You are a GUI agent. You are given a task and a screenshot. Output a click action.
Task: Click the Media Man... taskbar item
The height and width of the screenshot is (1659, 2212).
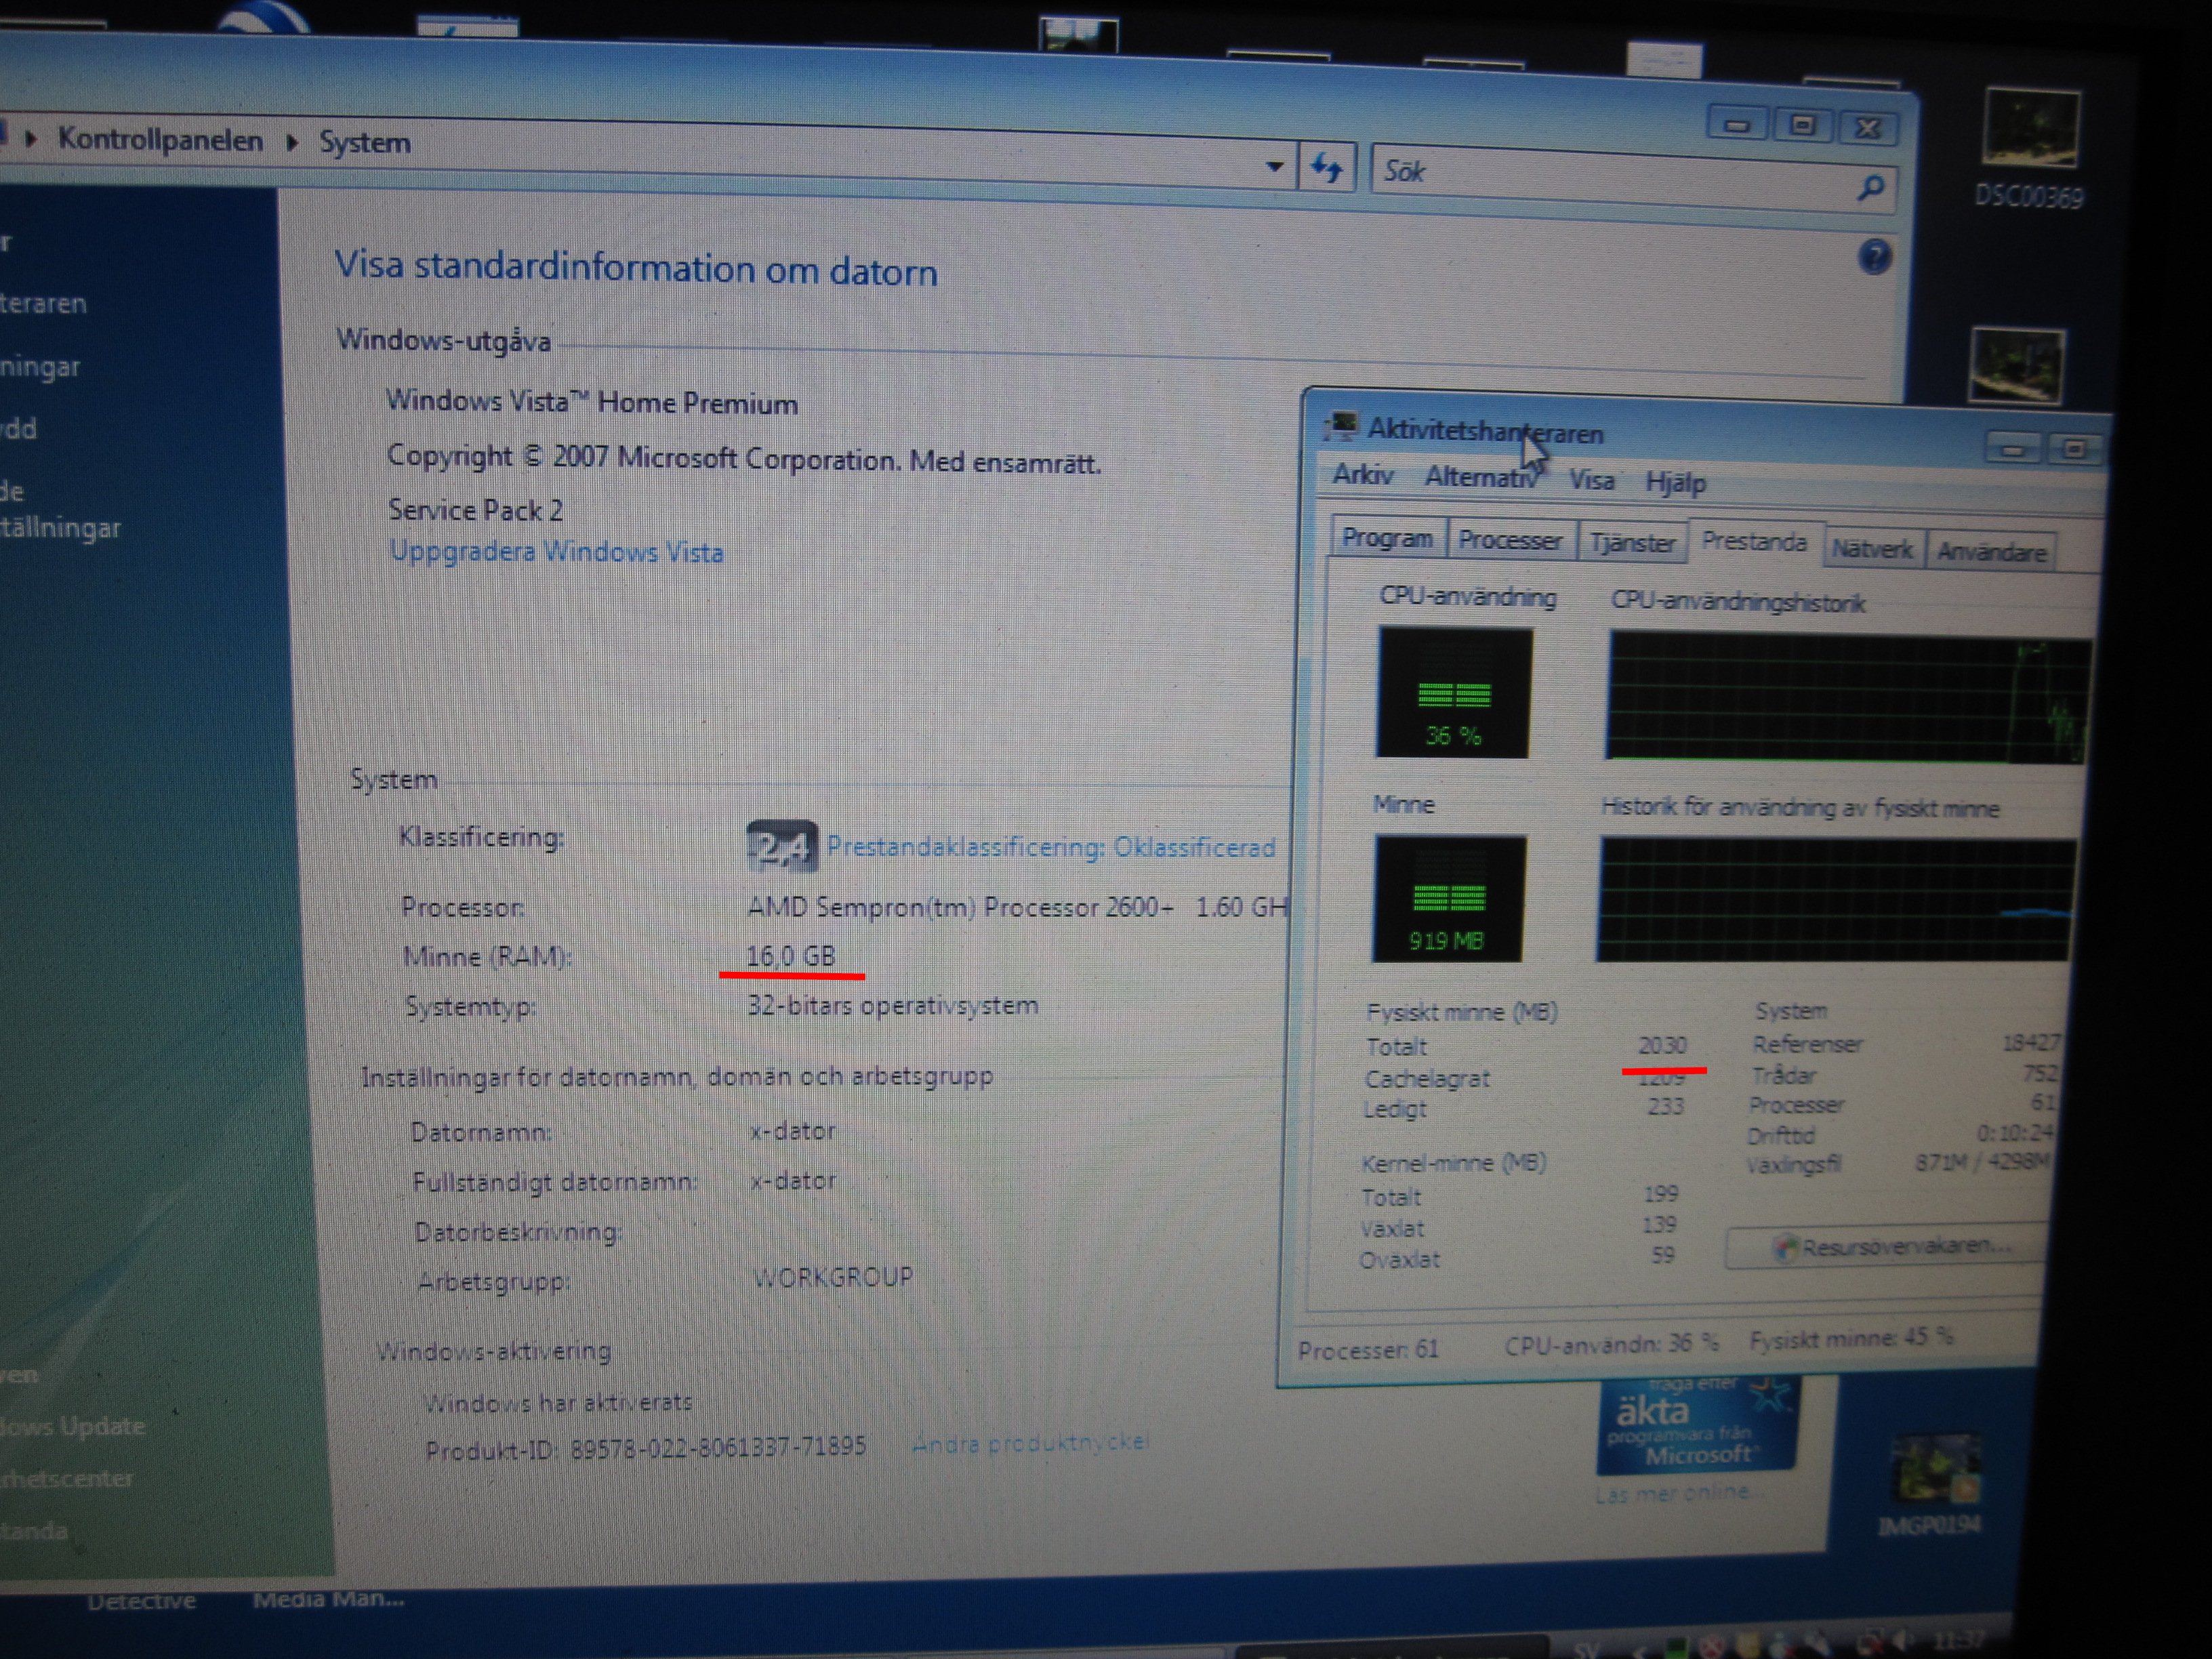click(x=328, y=1599)
